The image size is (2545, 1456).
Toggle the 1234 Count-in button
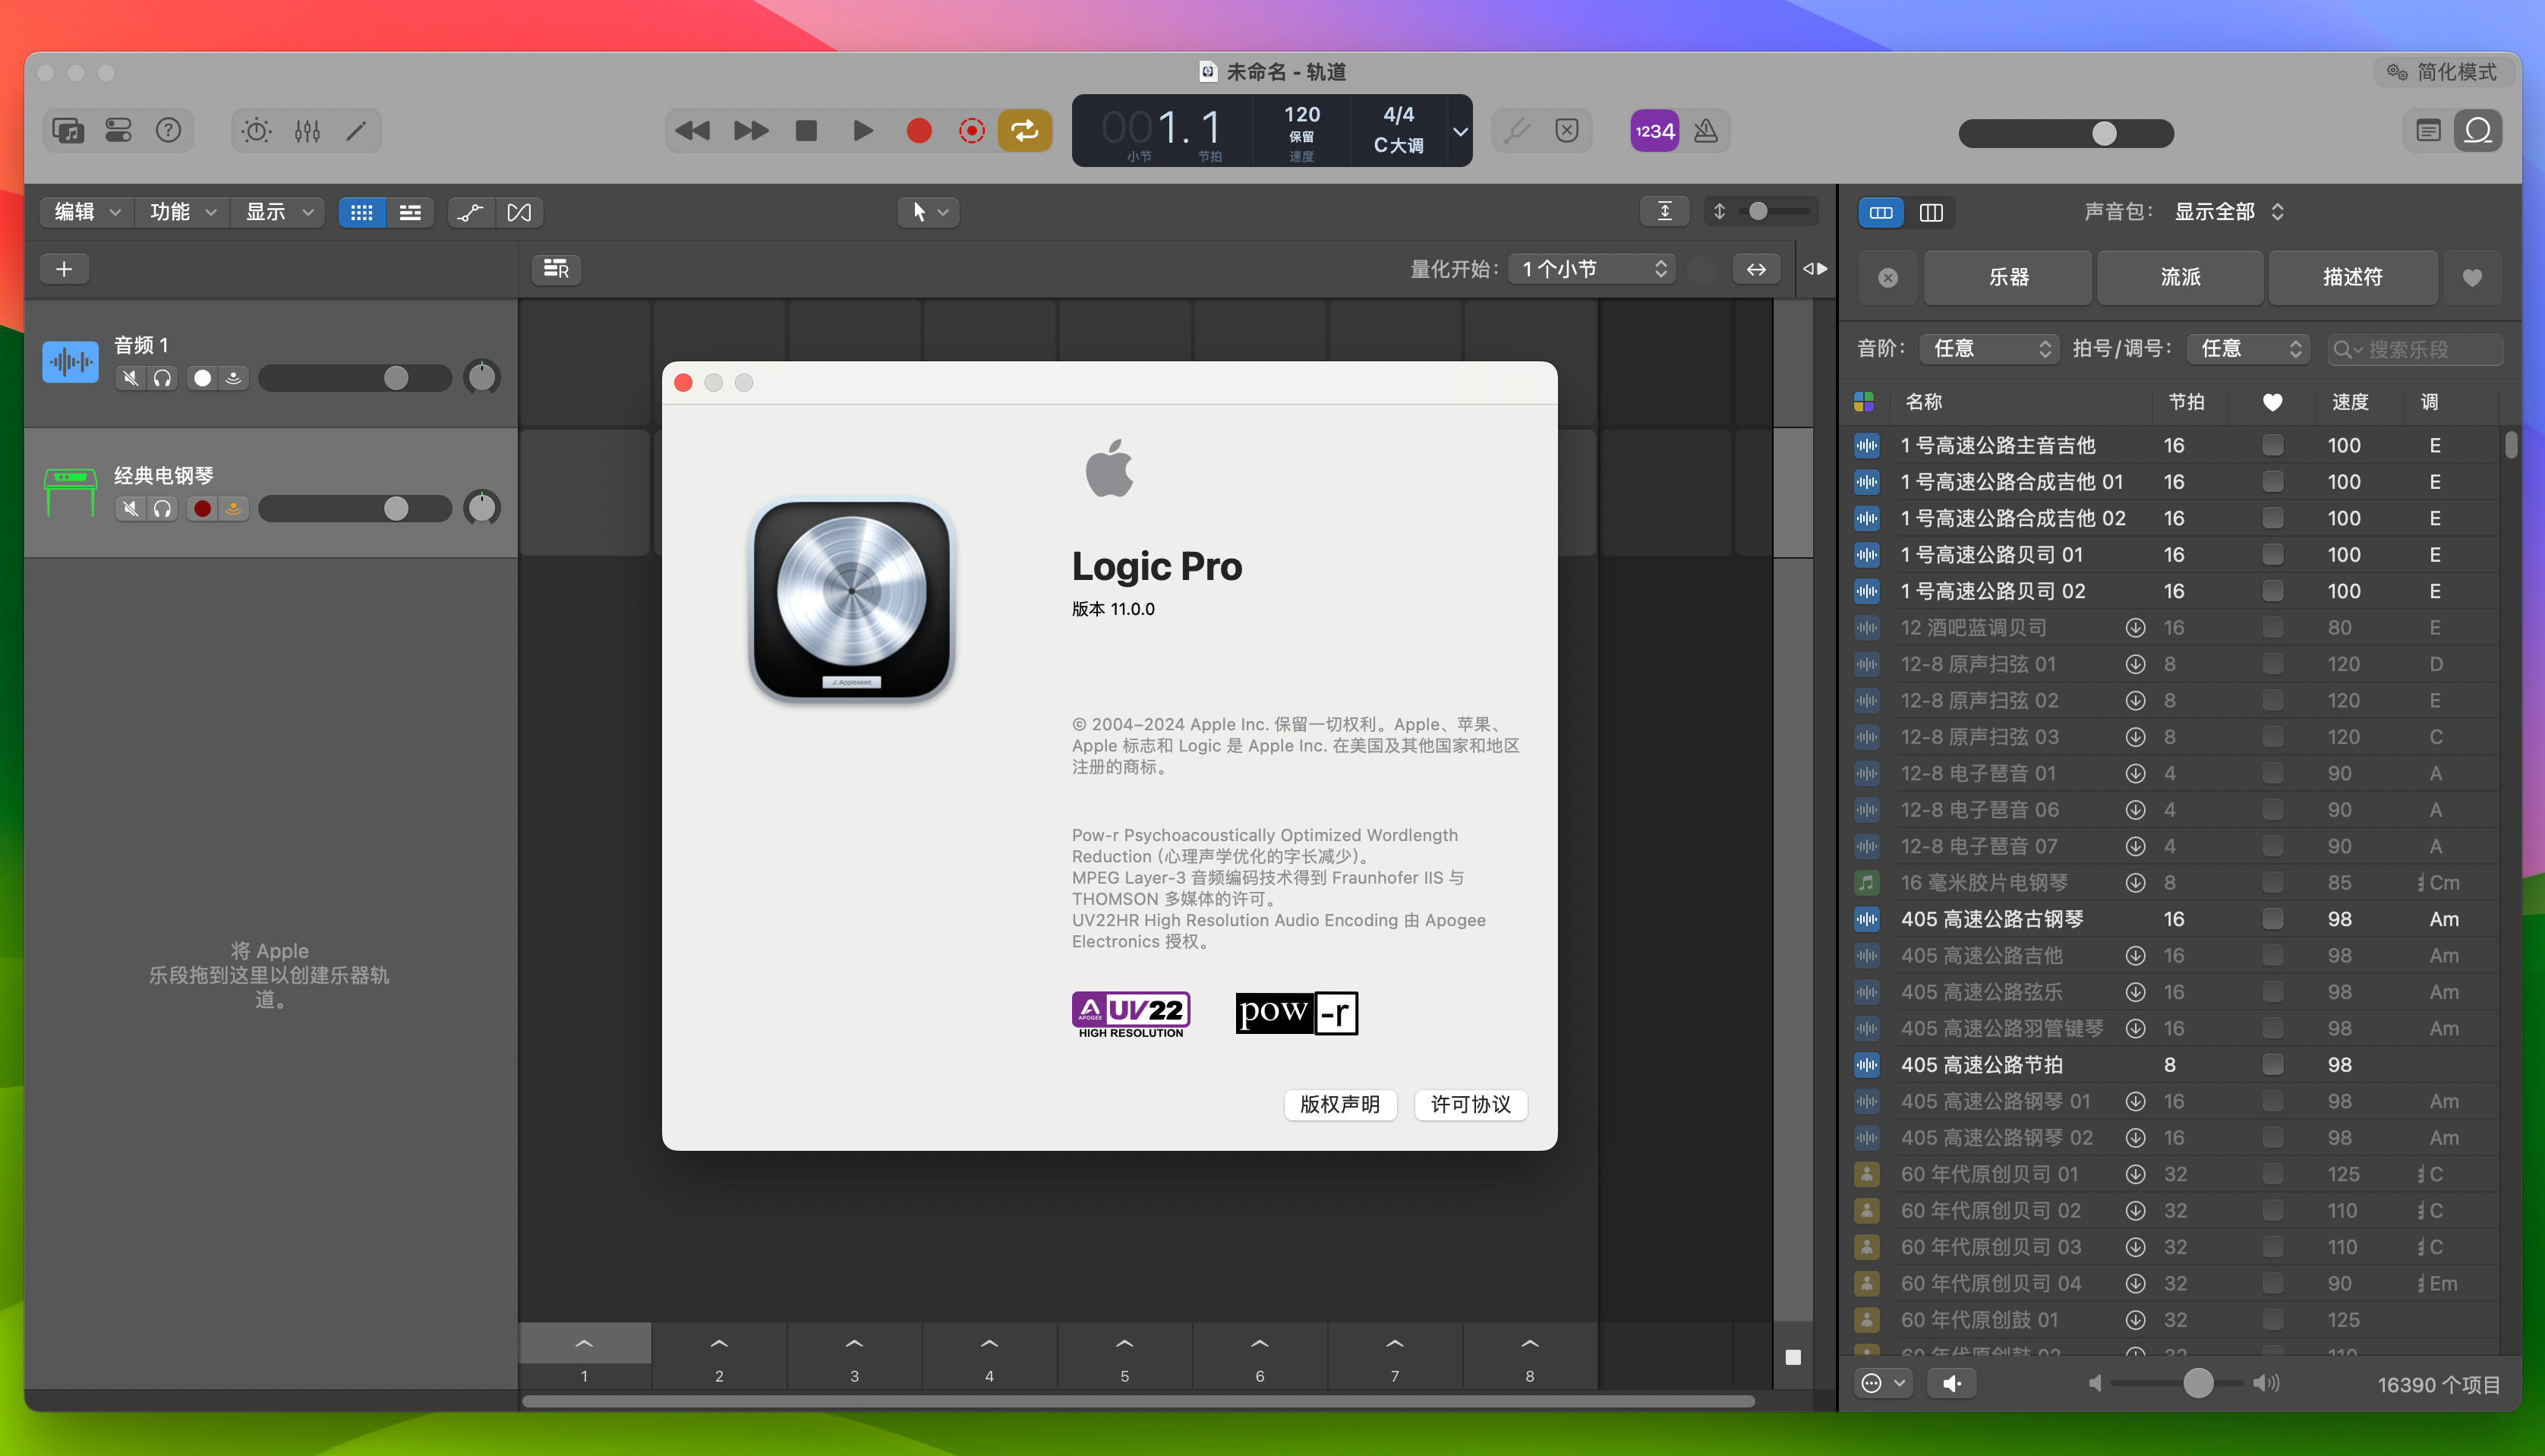pos(1654,131)
